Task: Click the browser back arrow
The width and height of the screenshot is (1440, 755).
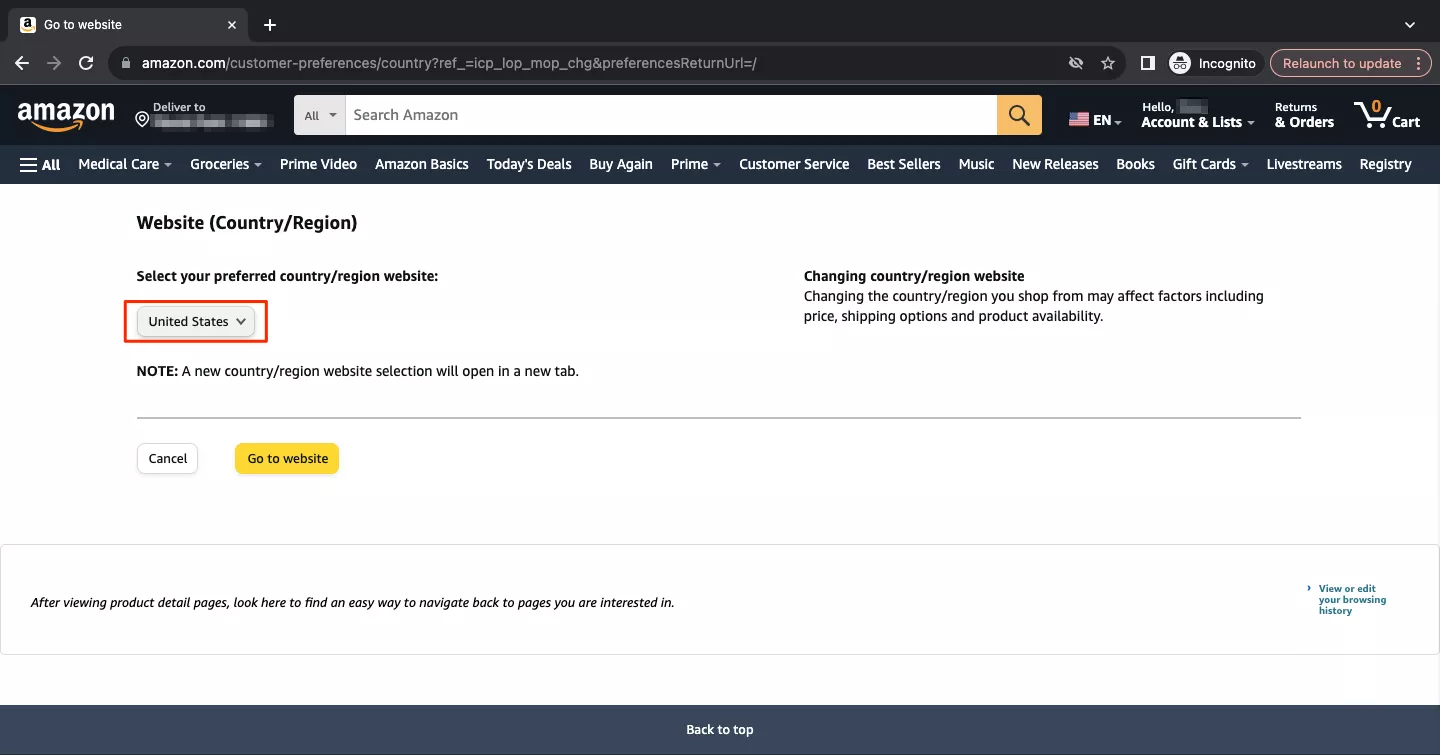Action: tap(22, 63)
